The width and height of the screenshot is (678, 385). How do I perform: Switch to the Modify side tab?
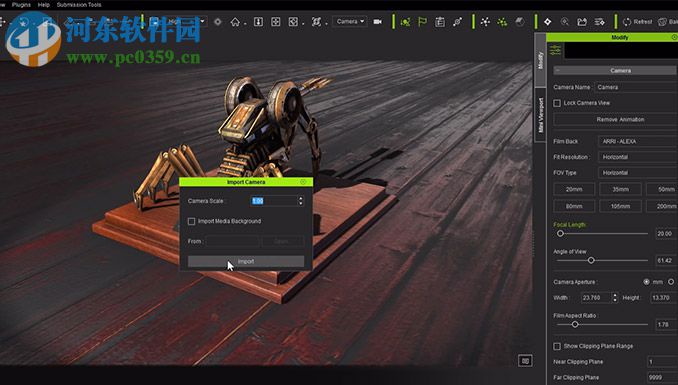tap(540, 61)
